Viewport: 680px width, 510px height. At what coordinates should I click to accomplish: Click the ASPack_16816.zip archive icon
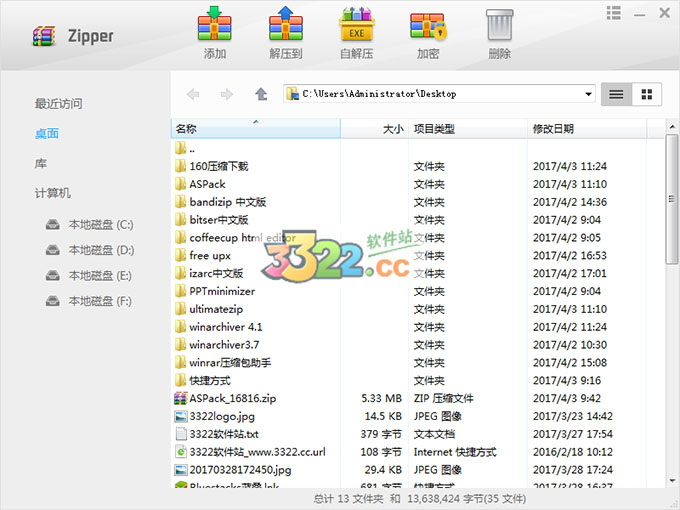(180, 398)
